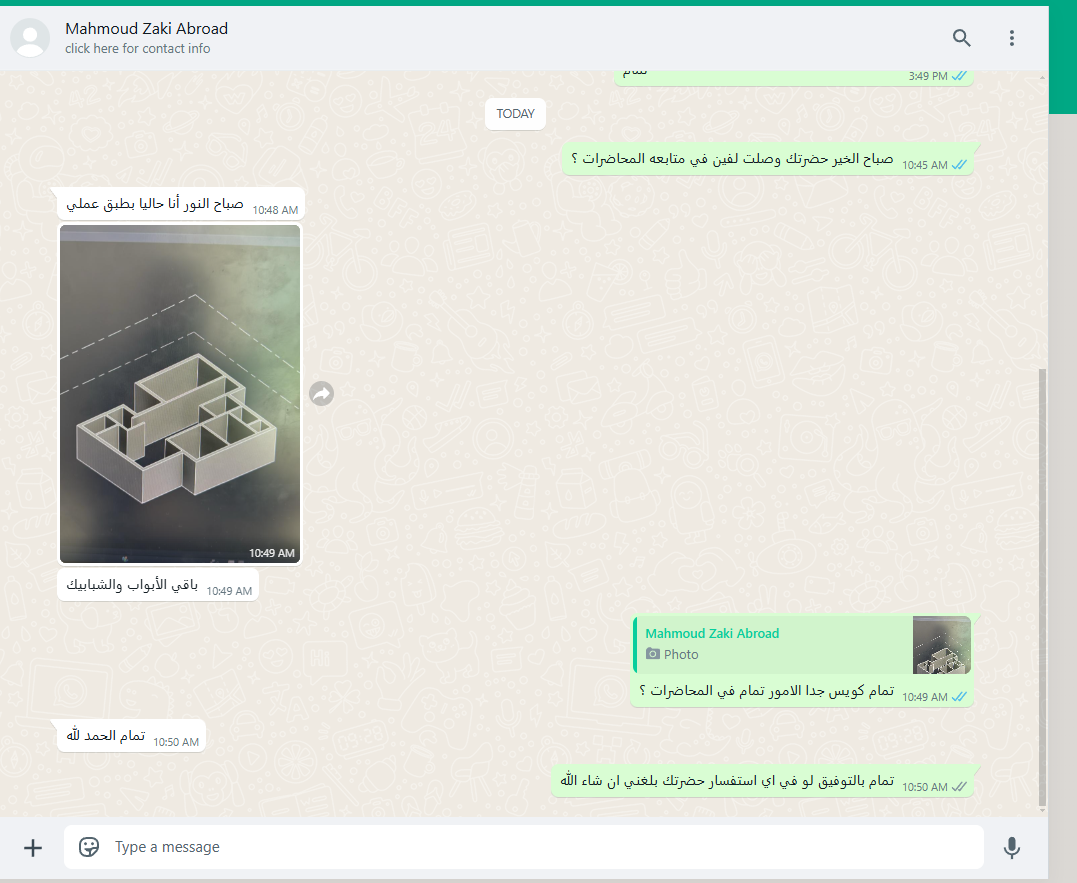Click the contact profile avatar
This screenshot has width=1077, height=883.
30,38
